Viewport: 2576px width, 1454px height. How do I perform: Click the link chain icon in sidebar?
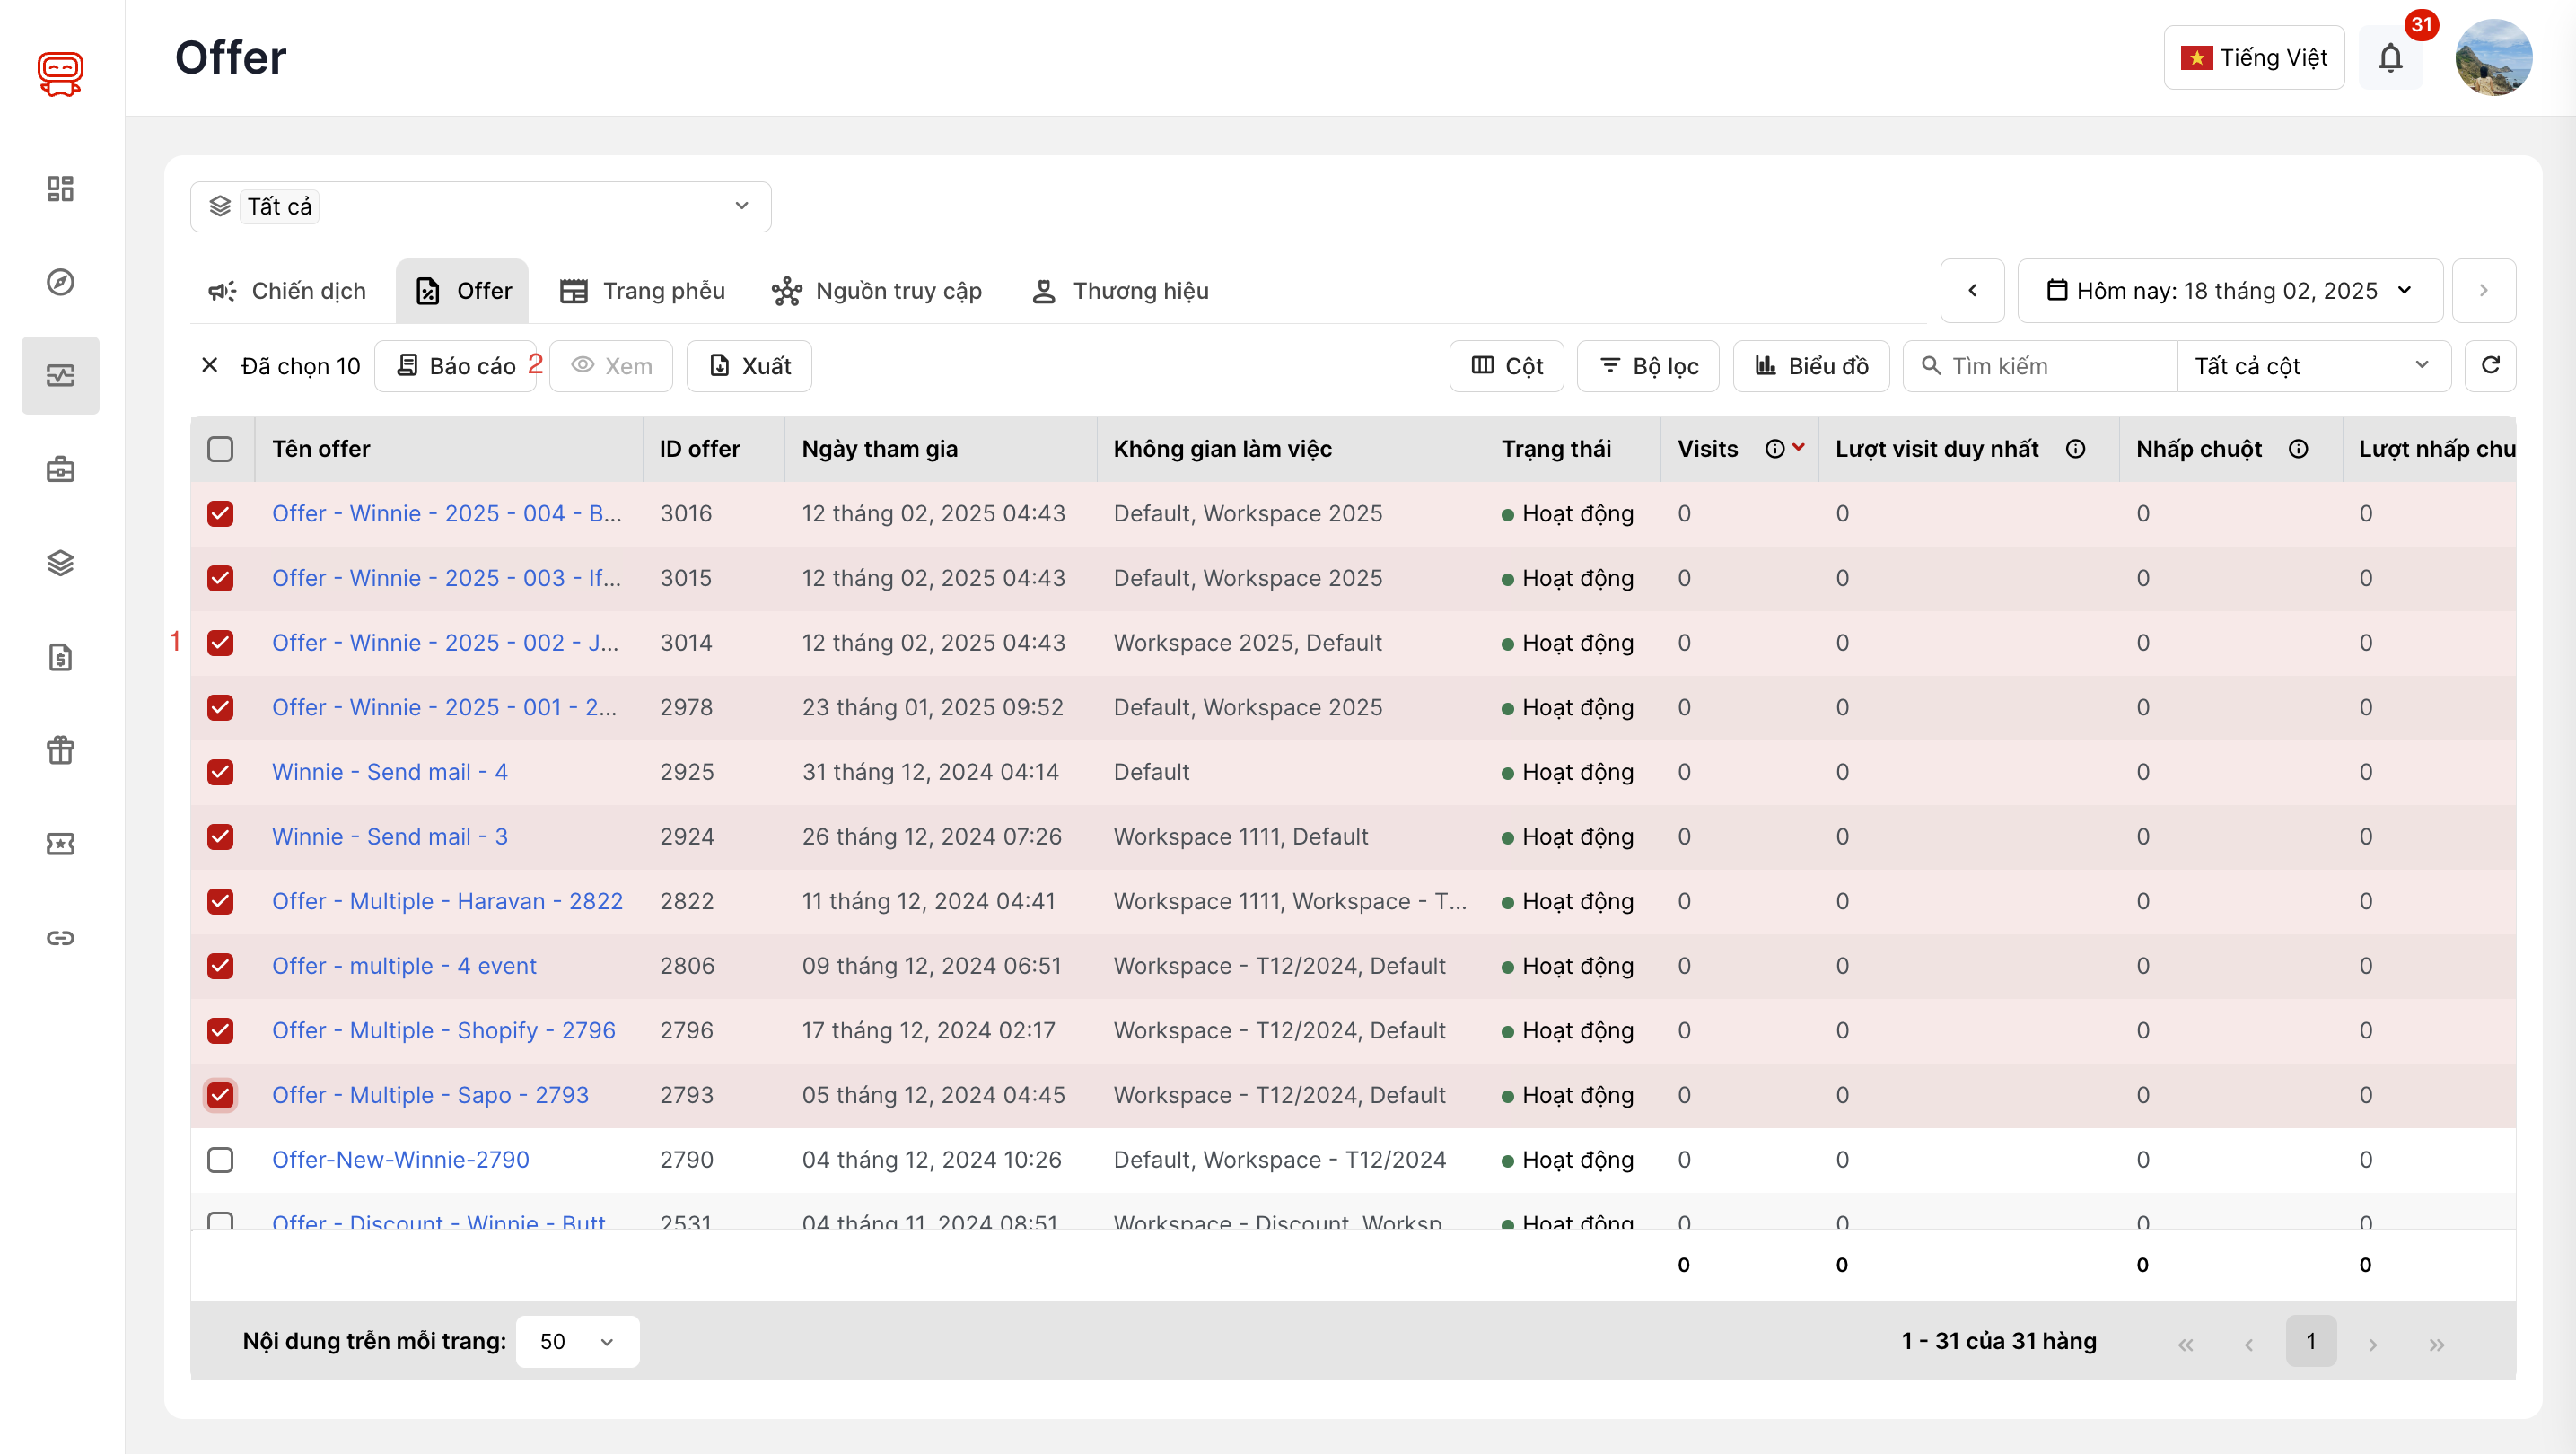pyautogui.click(x=60, y=937)
